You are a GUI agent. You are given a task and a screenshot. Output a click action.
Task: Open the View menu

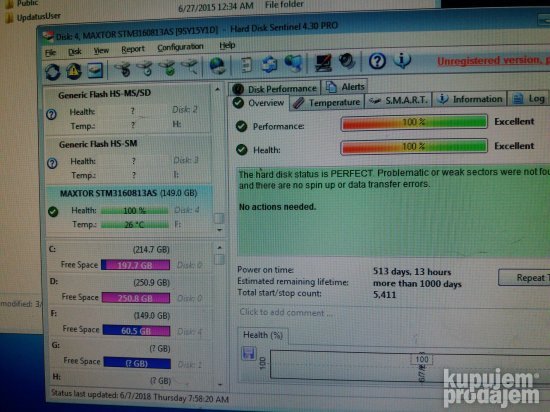pos(101,51)
